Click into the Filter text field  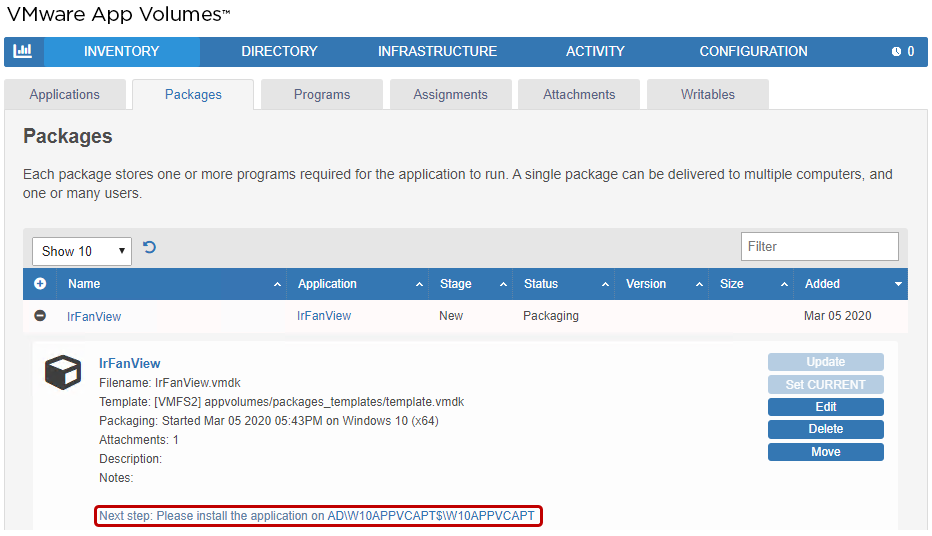(x=819, y=246)
